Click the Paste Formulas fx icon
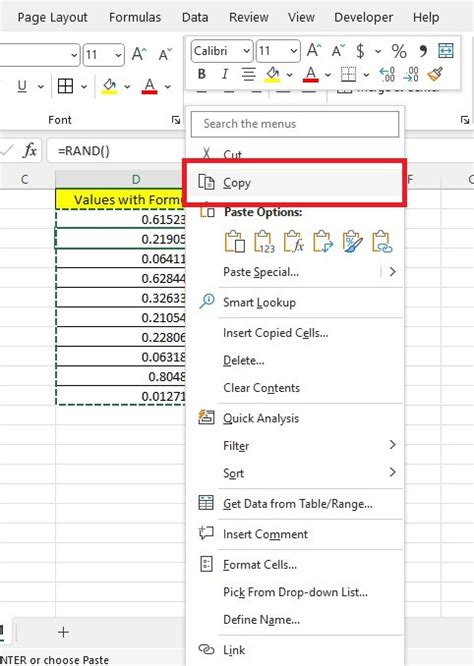Screen dimensions: 474x666 (x=293, y=242)
